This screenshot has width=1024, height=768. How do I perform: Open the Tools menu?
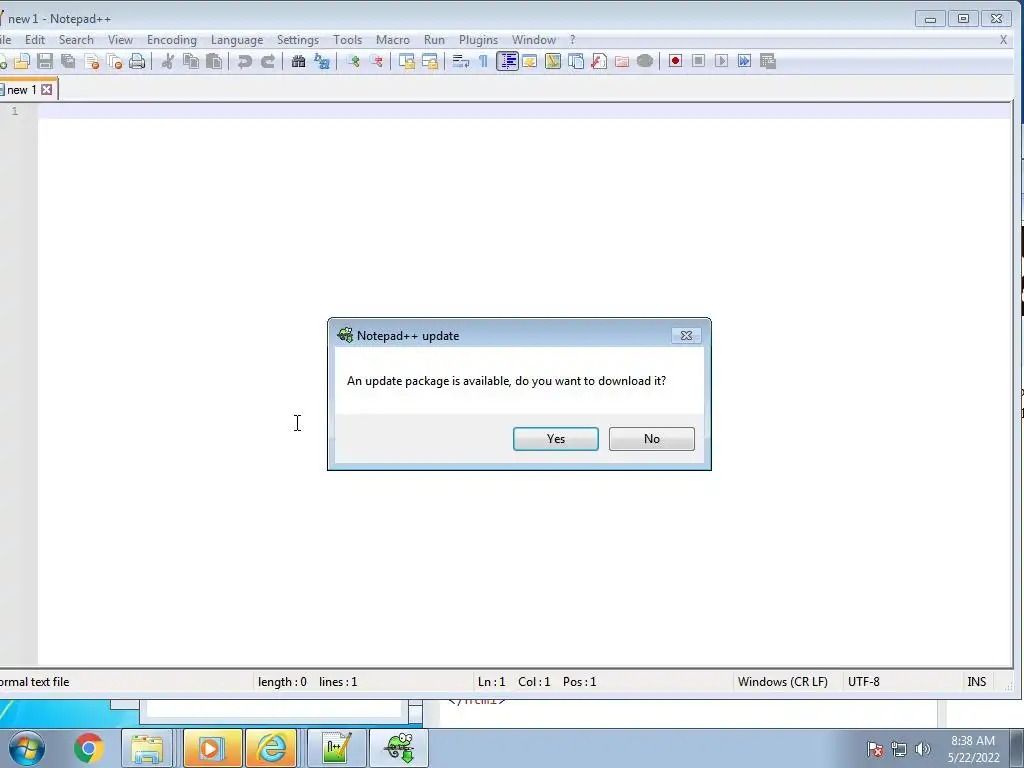pos(347,40)
